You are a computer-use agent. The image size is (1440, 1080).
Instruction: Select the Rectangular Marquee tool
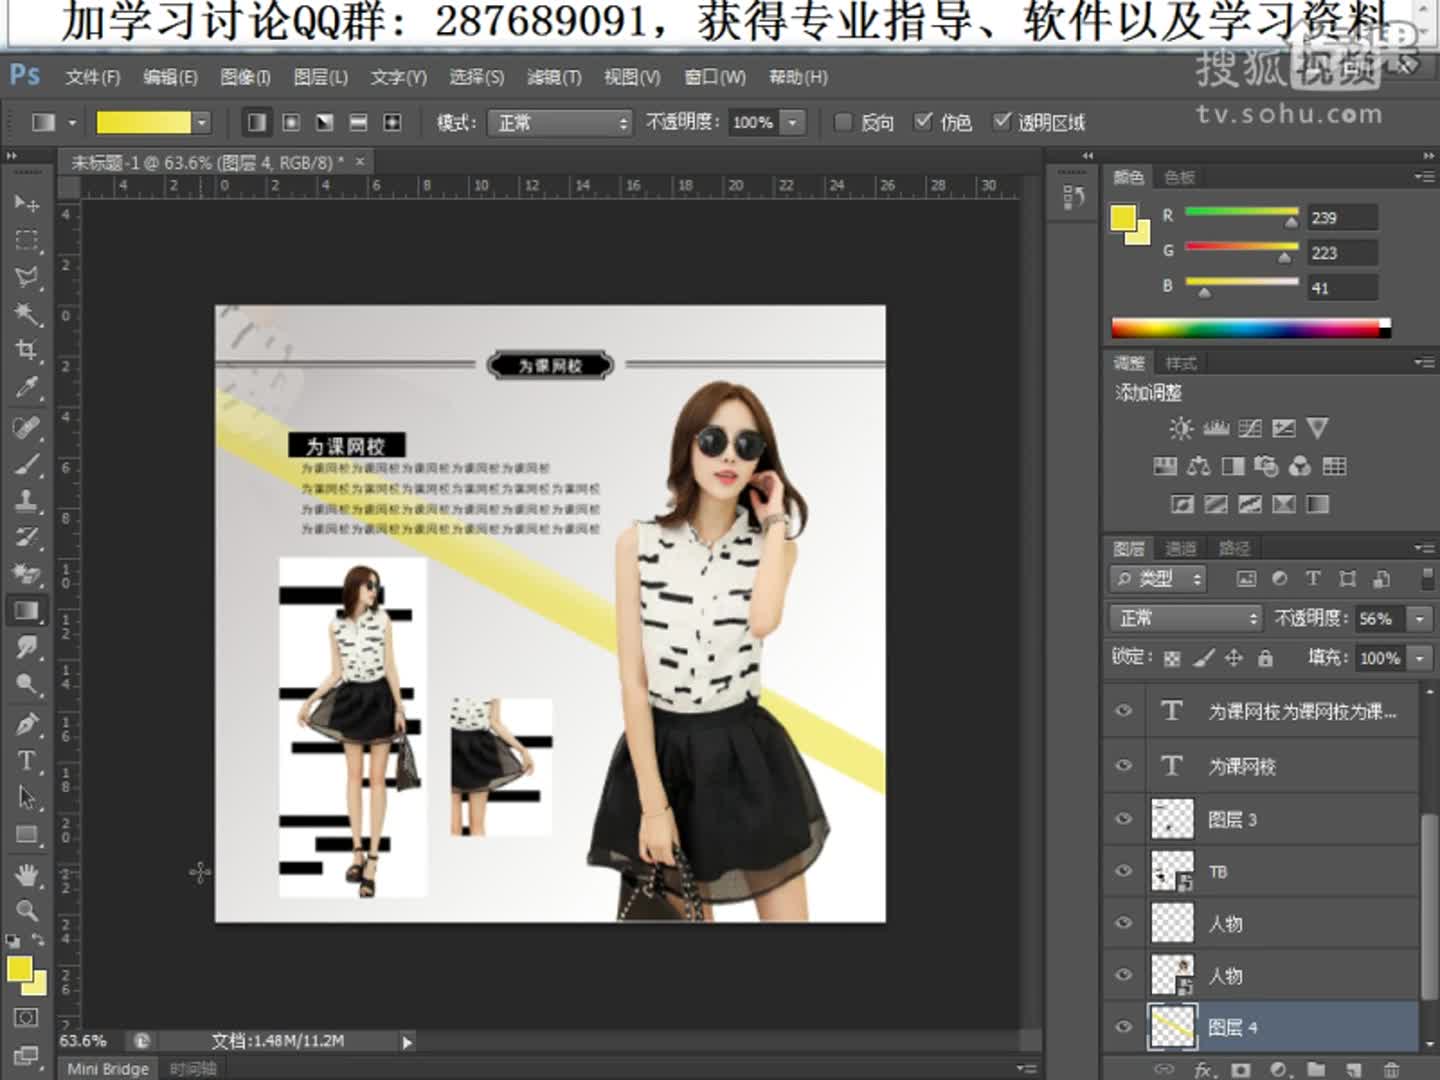click(27, 241)
